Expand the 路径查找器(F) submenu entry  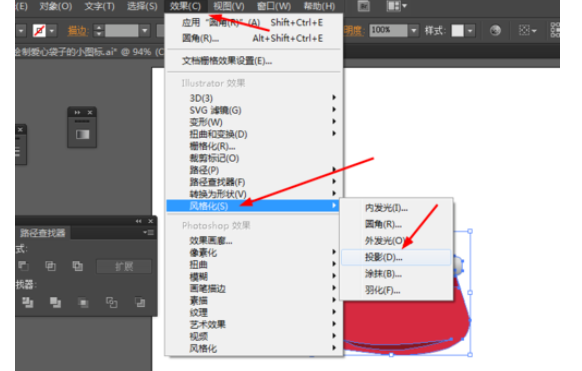pos(253,182)
